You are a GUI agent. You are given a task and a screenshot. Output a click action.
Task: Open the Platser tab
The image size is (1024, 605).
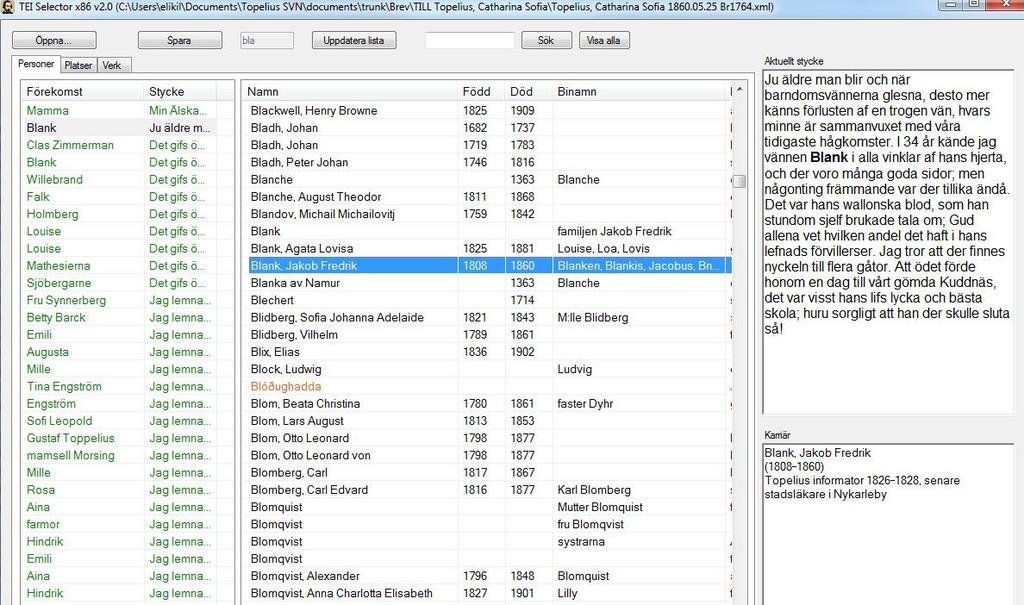(x=78, y=65)
